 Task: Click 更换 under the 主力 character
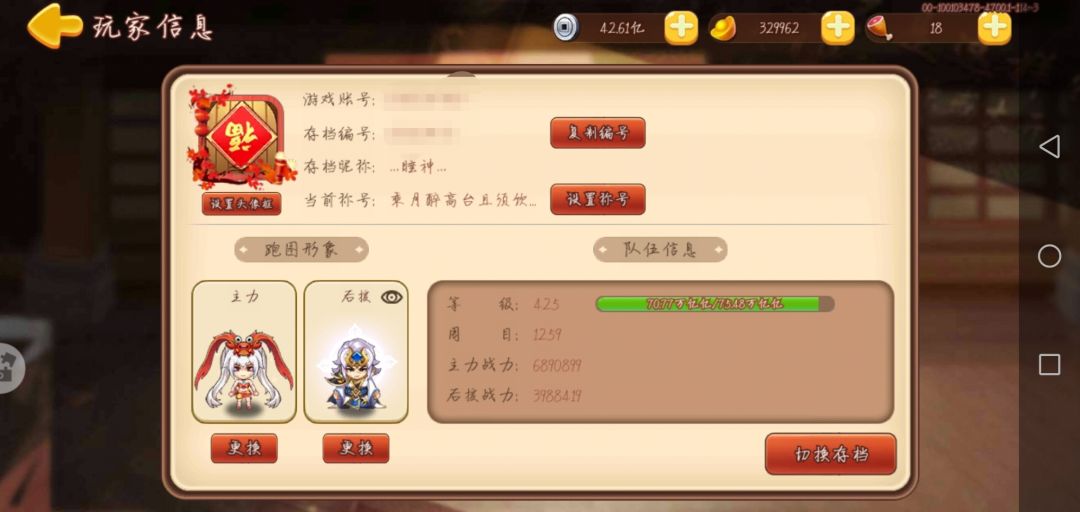pyautogui.click(x=244, y=448)
